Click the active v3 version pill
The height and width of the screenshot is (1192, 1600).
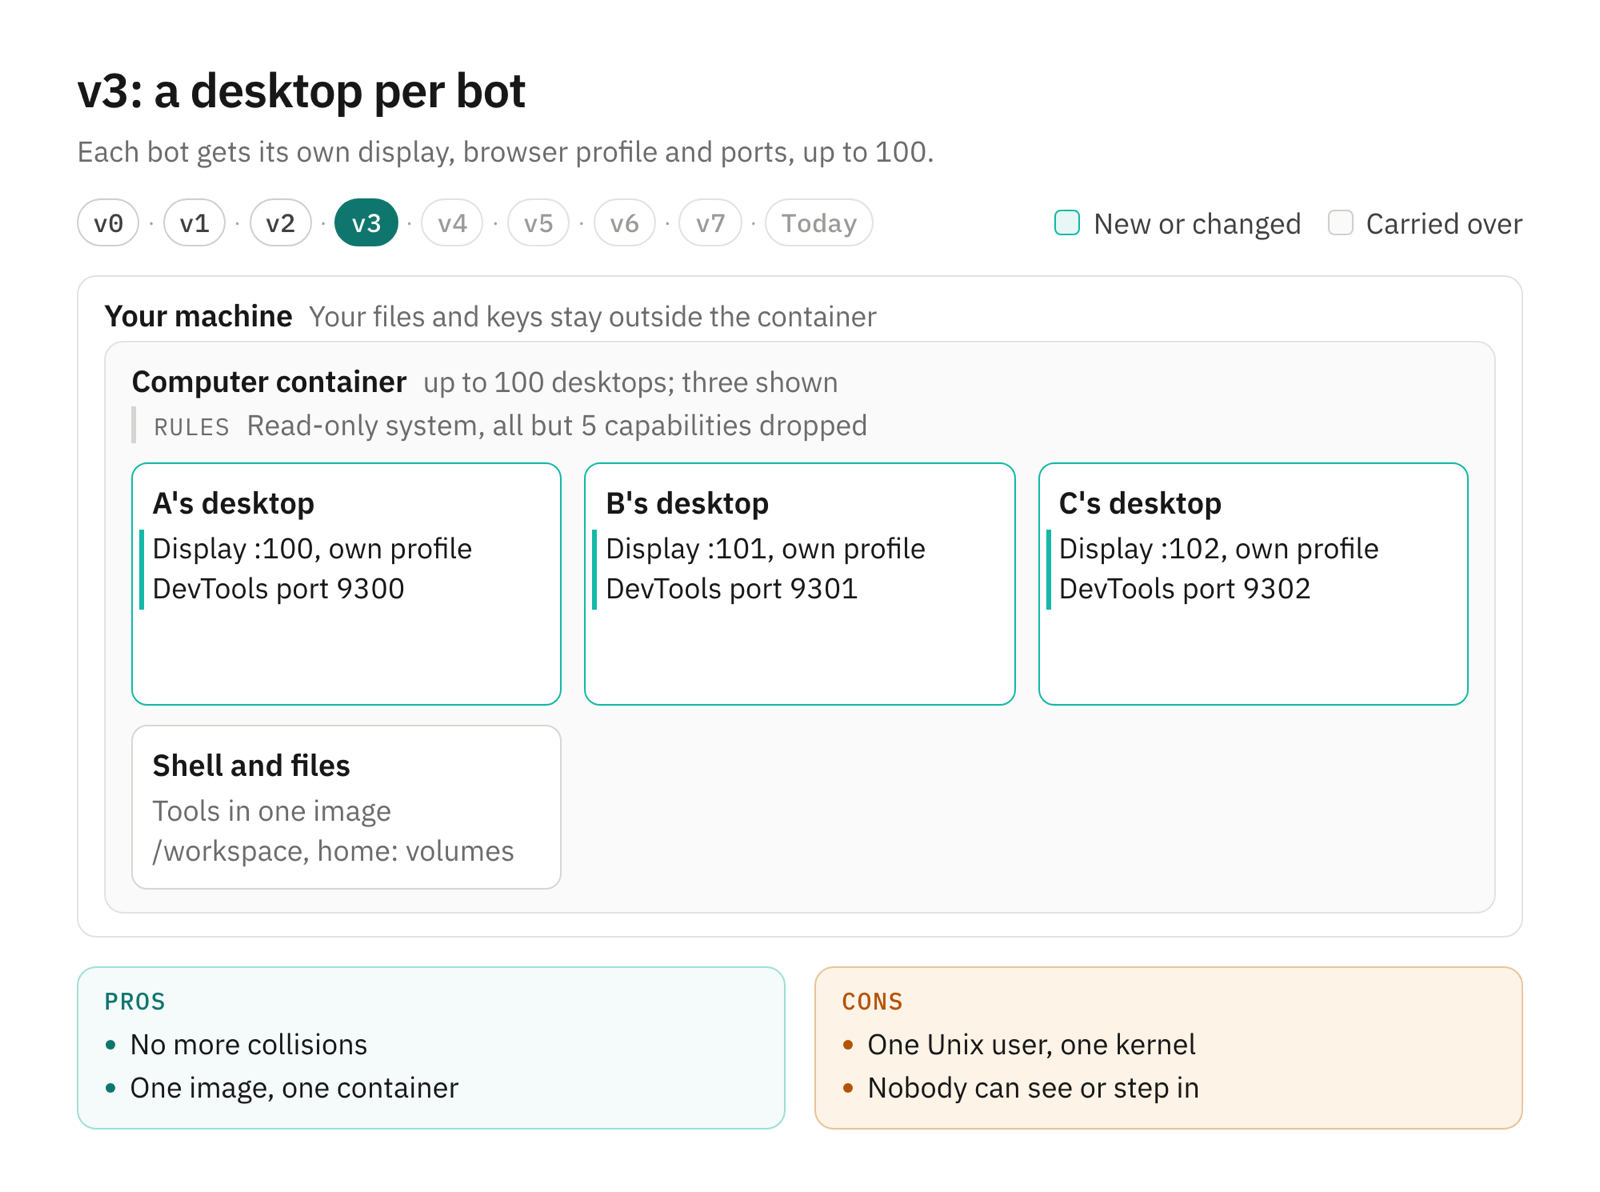point(366,223)
